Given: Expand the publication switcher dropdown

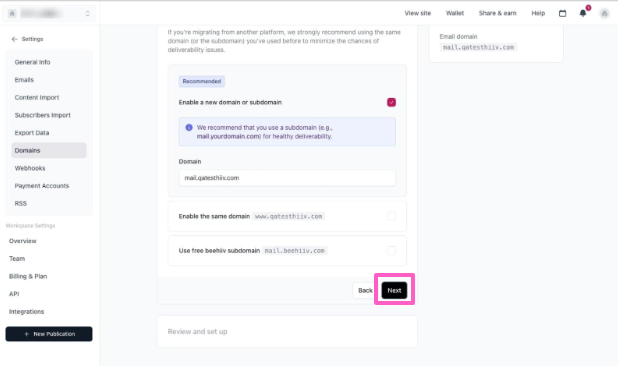Looking at the screenshot, I should [87, 13].
